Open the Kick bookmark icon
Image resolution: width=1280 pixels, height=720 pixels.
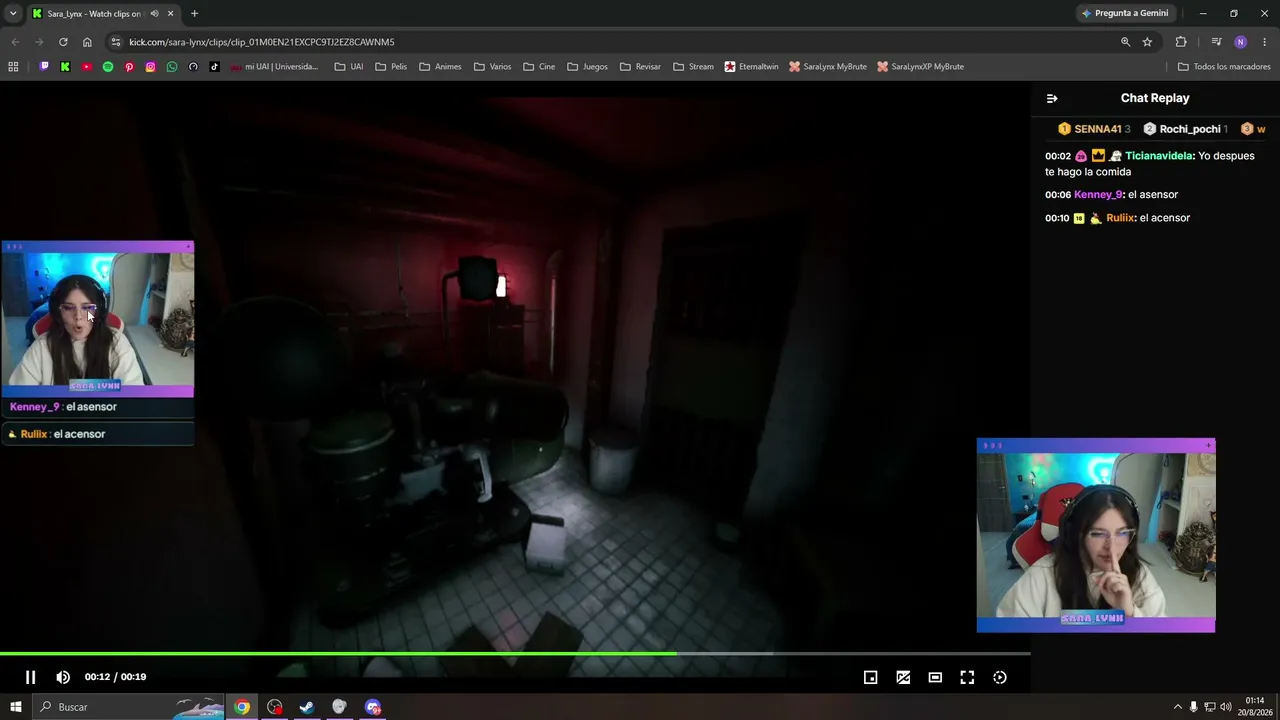pos(65,67)
